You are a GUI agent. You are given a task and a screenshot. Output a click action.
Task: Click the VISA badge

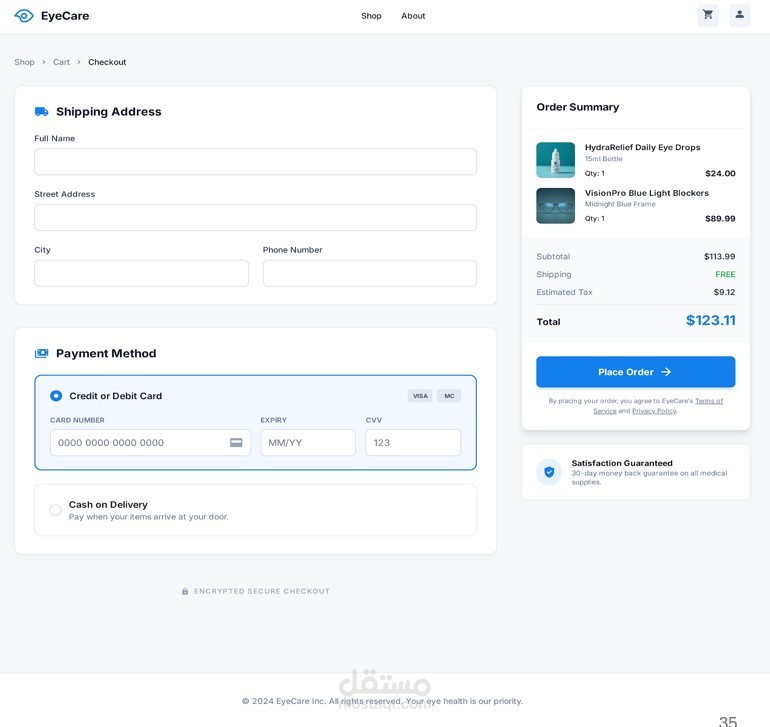(x=420, y=396)
